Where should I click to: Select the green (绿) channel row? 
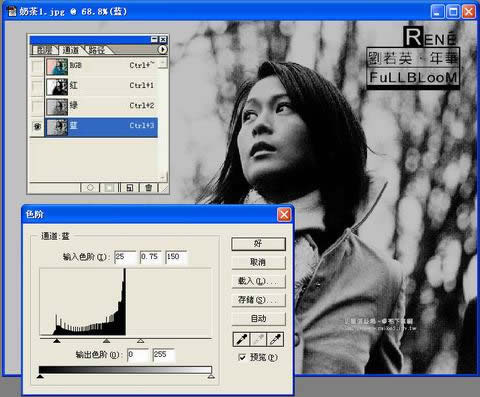point(101,106)
